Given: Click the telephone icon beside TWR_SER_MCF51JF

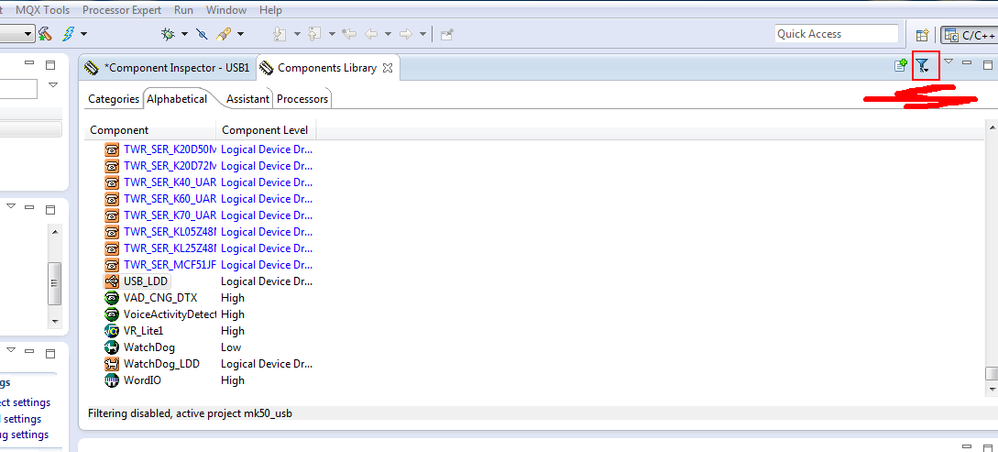Looking at the screenshot, I should tap(112, 265).
